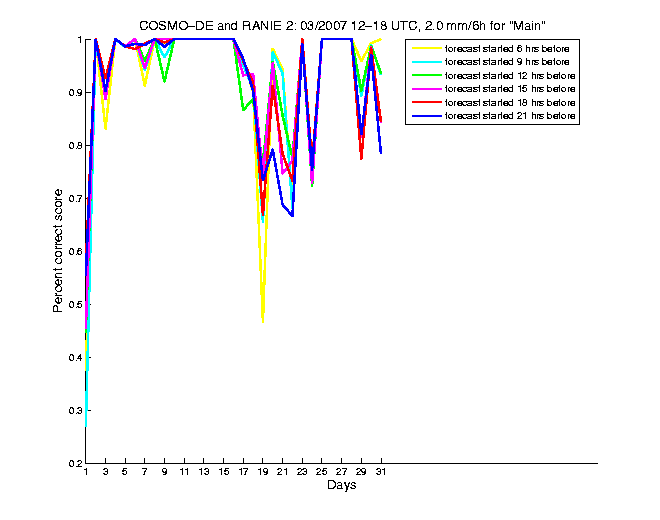Click the "Percent correct score" y-axis label
The height and width of the screenshot is (520, 660).
click(58, 251)
